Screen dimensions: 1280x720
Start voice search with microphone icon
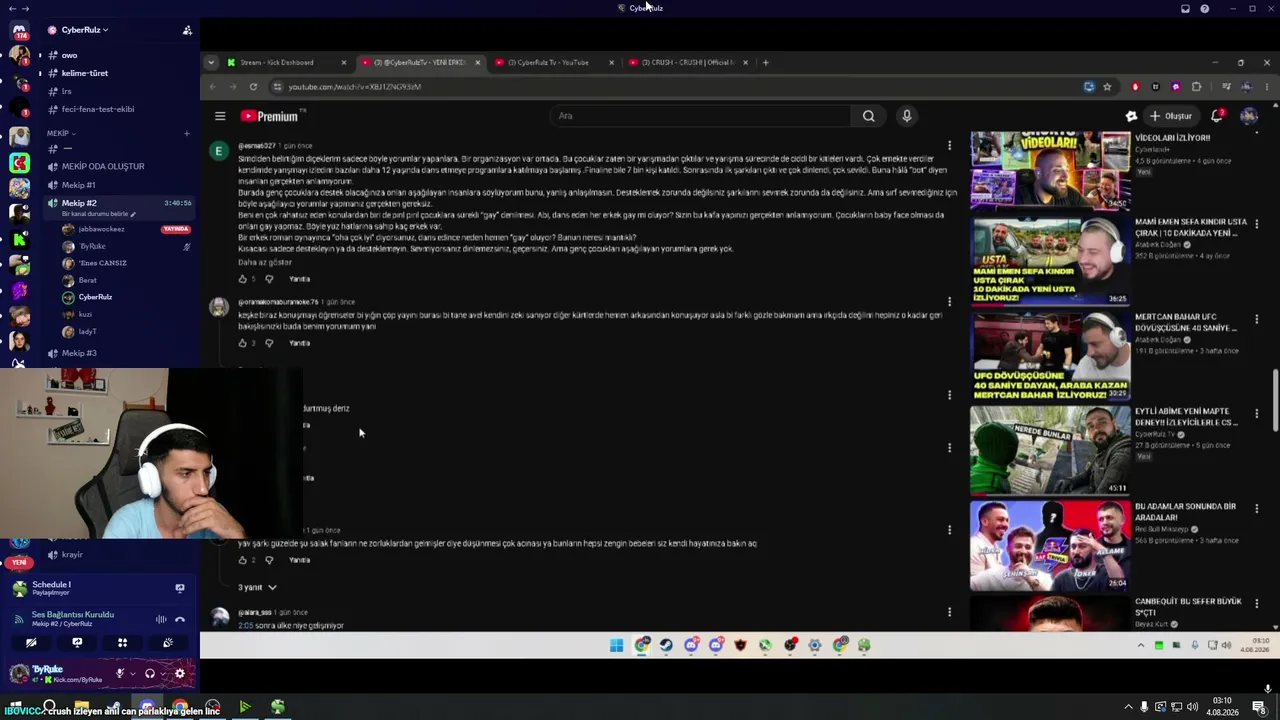907,116
